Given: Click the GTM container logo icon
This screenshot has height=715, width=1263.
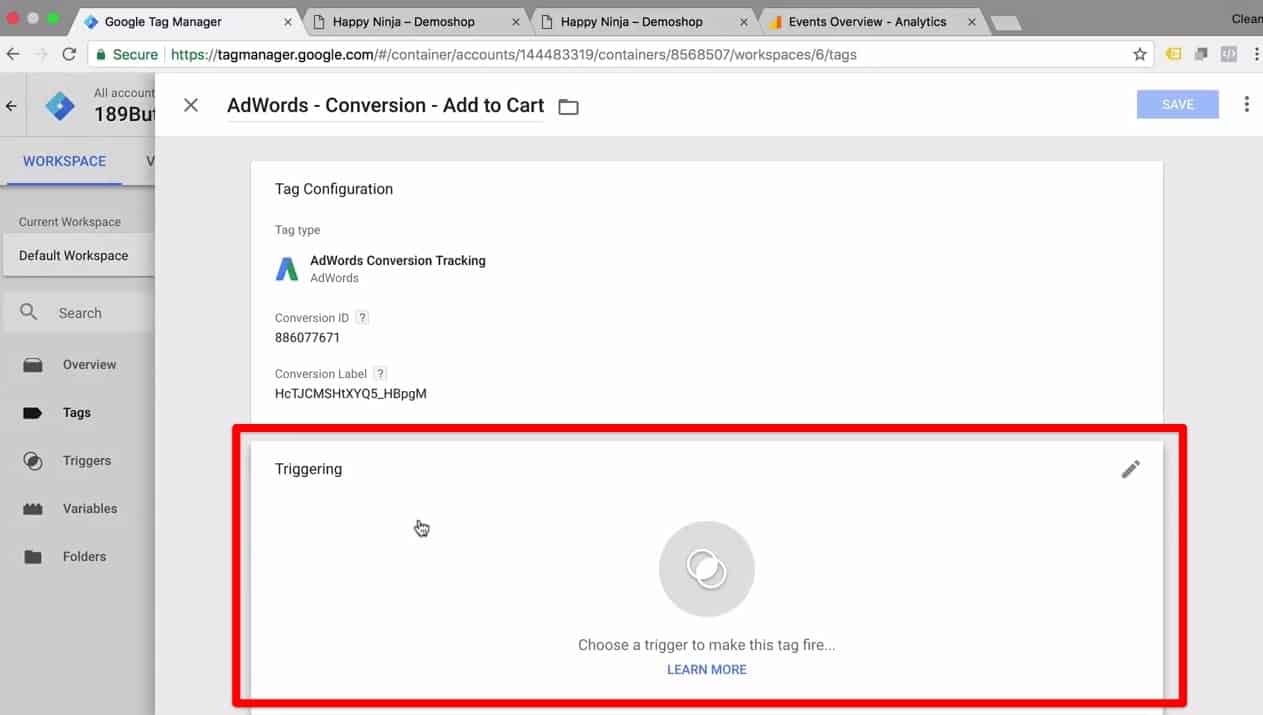Looking at the screenshot, I should pos(59,105).
